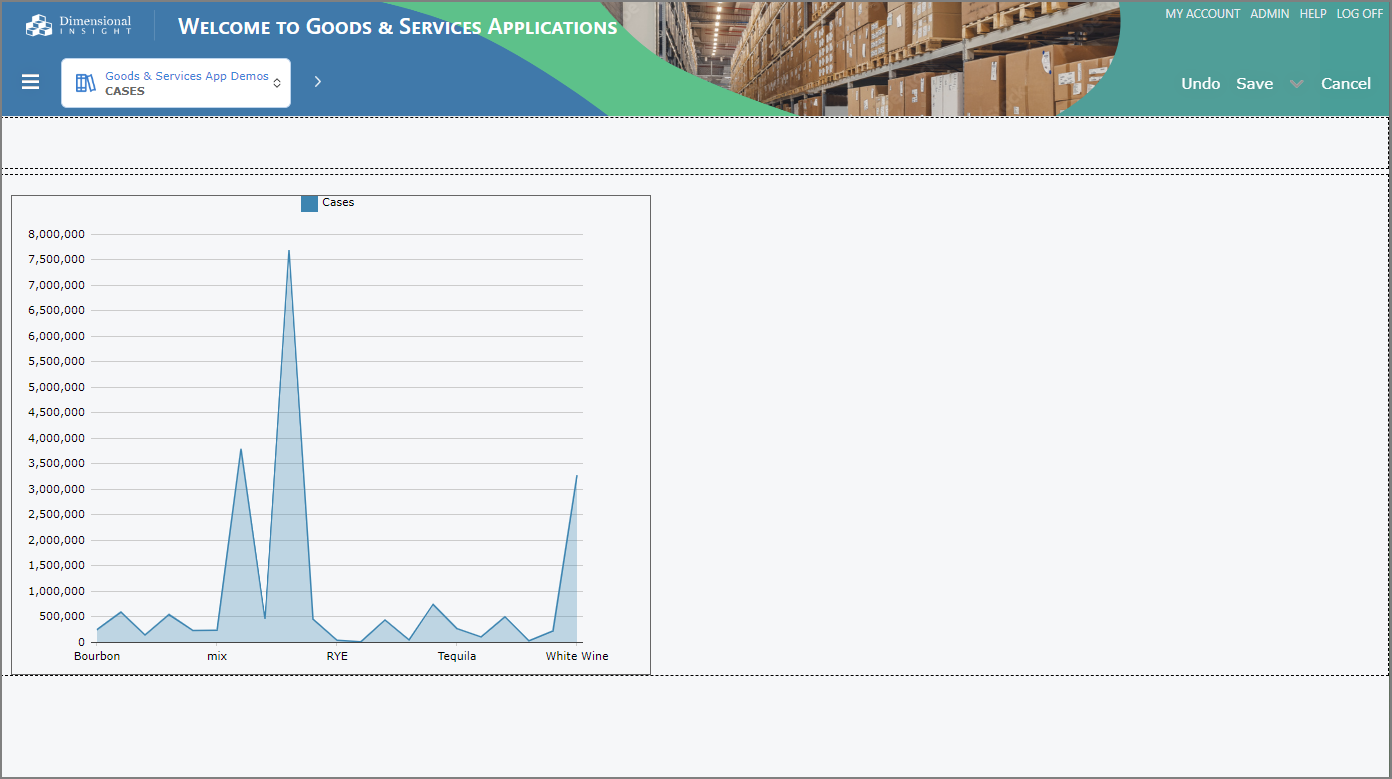Open the ADMIN menu item

click(x=1269, y=14)
